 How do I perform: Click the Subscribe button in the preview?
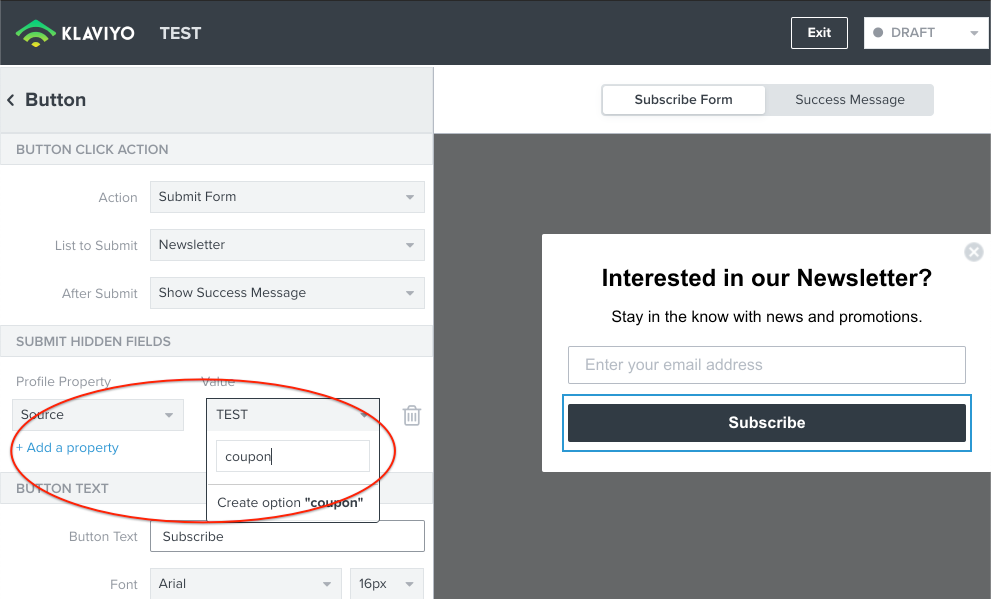point(767,423)
